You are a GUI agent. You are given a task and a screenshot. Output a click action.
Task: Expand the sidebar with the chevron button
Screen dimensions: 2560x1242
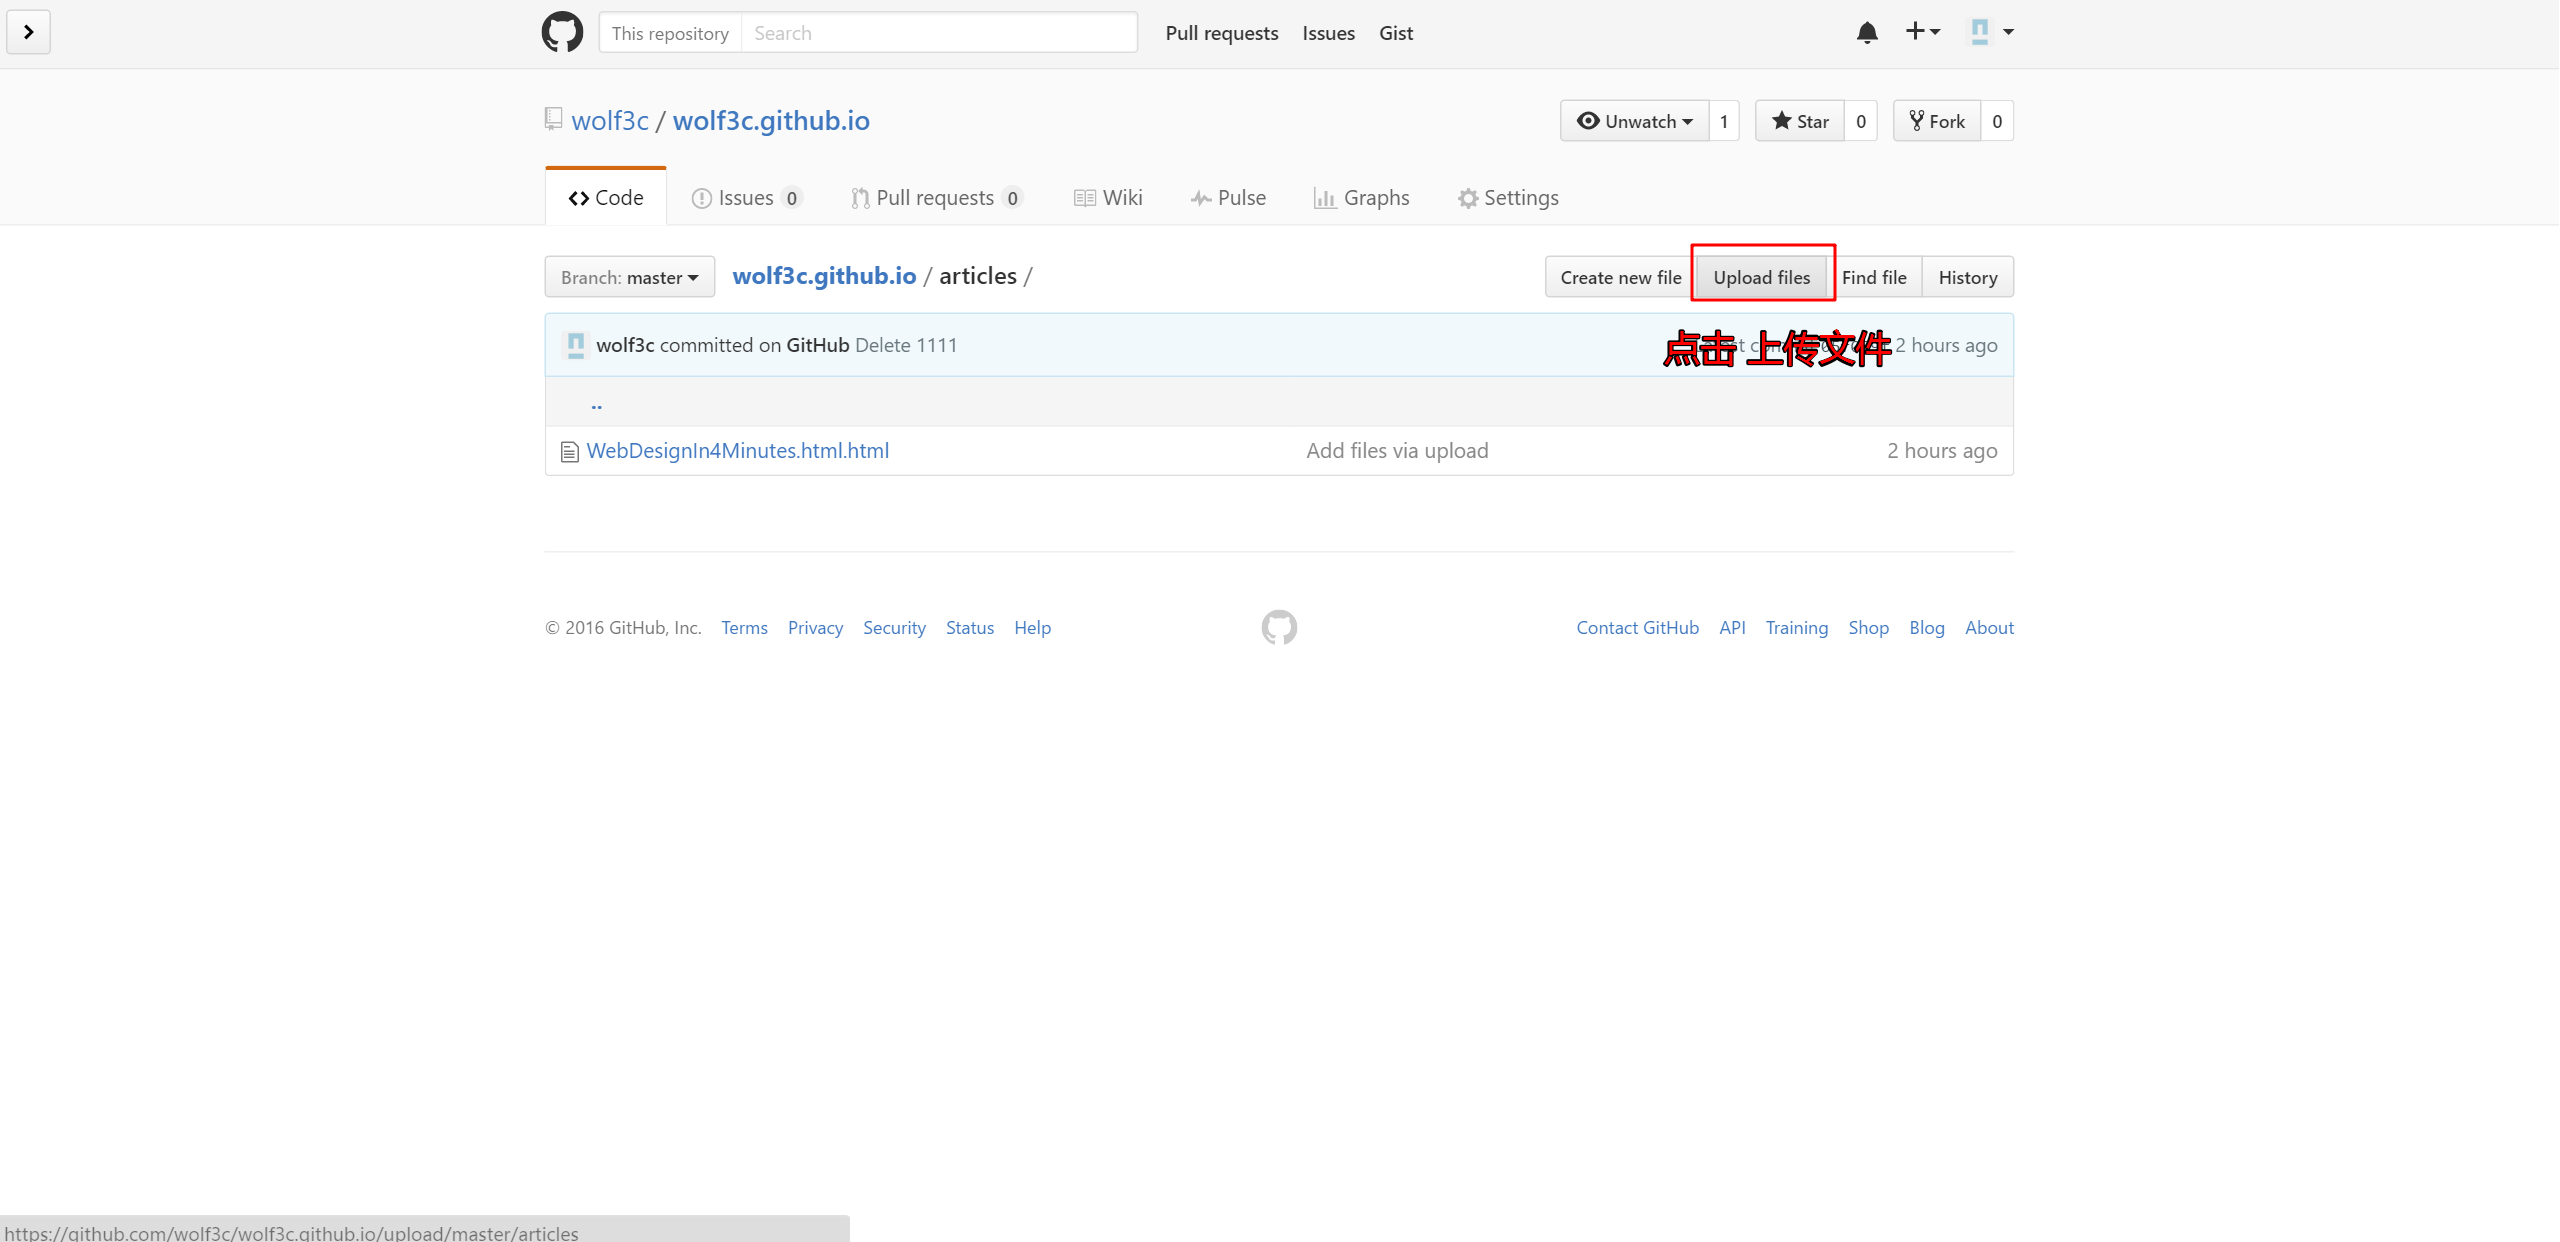[29, 32]
